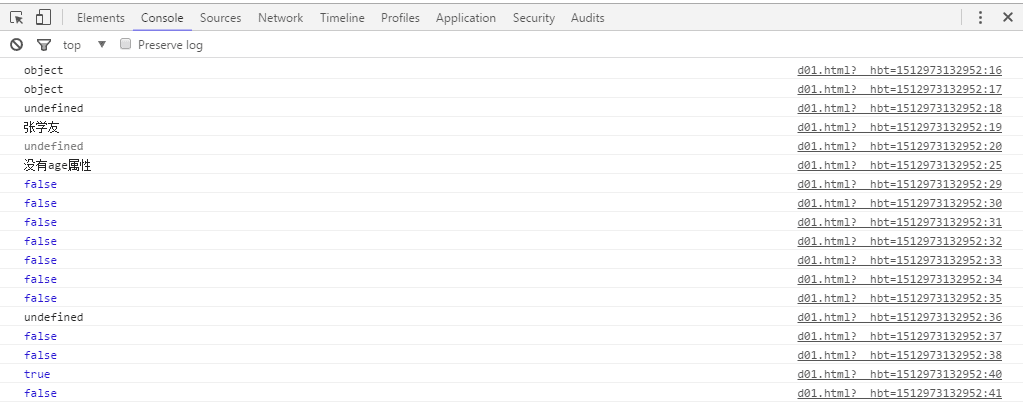
Task: Follow the source link ending in 952:25
Action: point(899,166)
